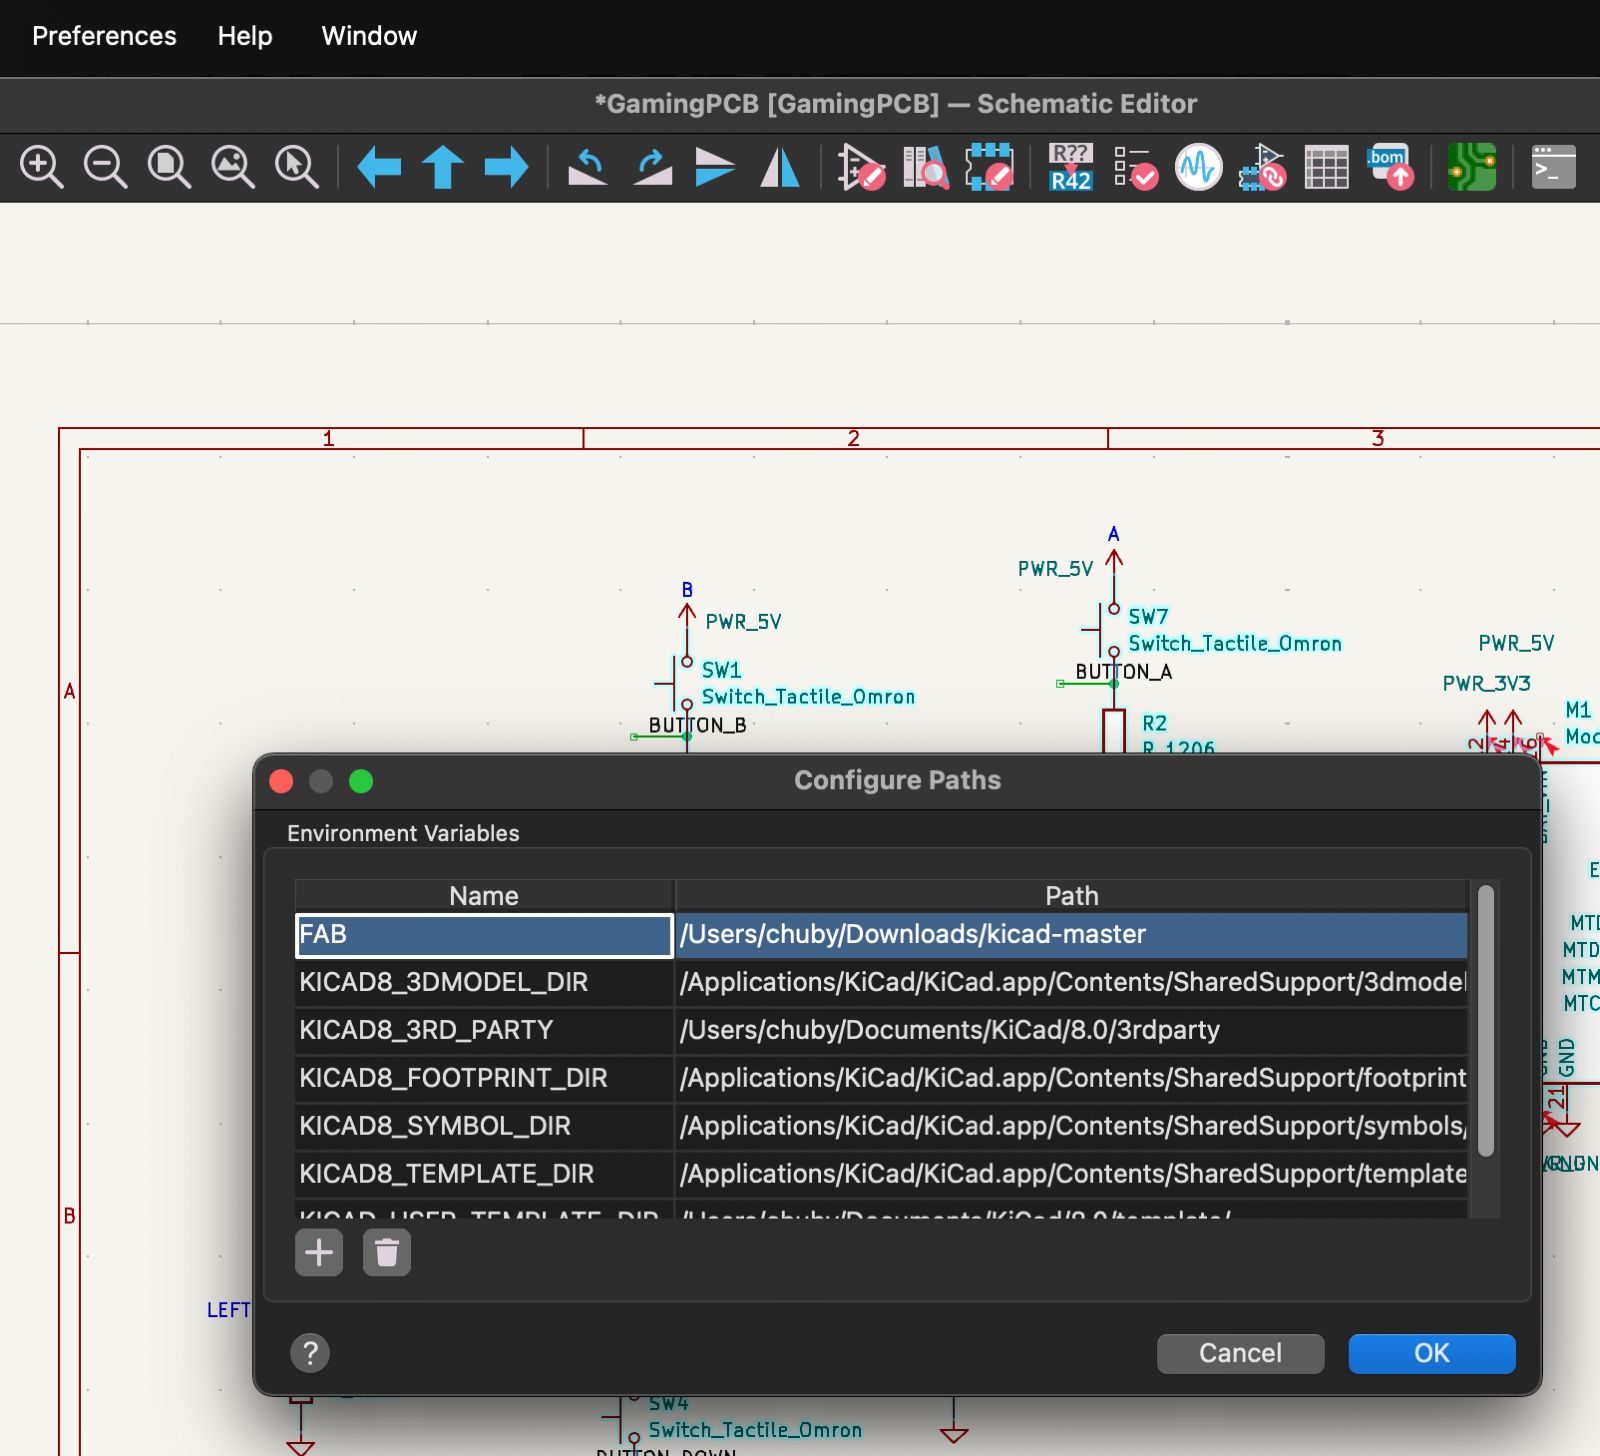The width and height of the screenshot is (1600, 1456).
Task: Add a new environment variable row
Action: 319,1252
